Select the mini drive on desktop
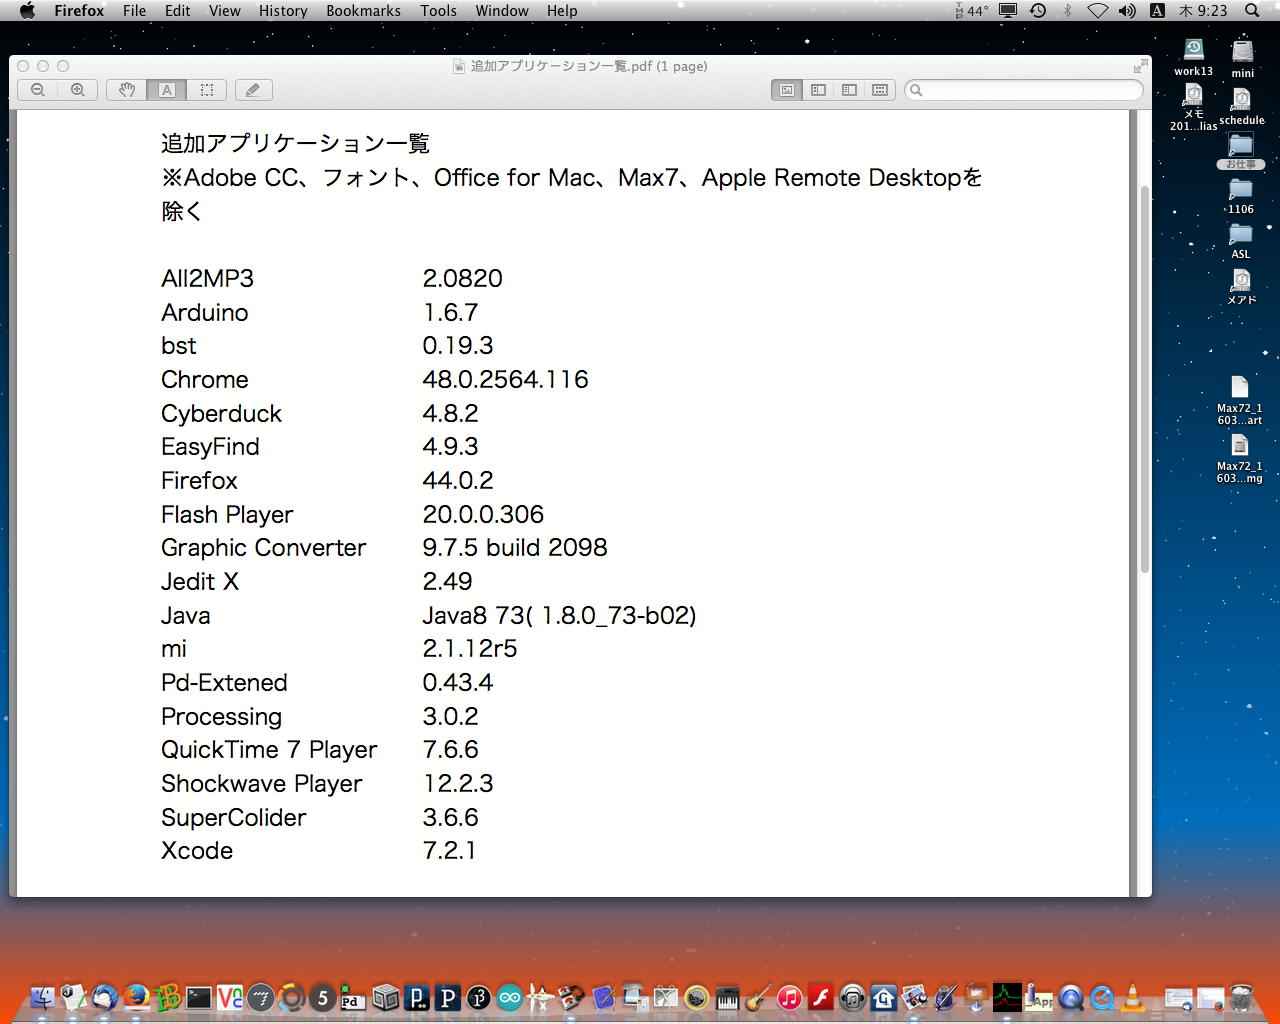This screenshot has height=1024, width=1280. coord(1242,58)
